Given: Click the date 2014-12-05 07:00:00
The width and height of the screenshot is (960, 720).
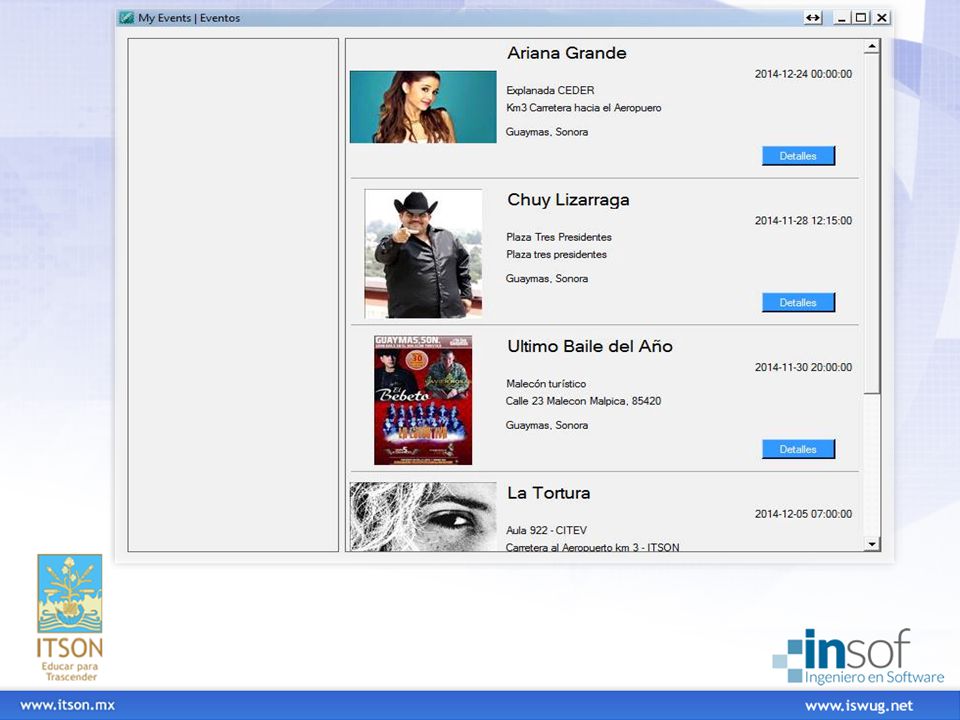Looking at the screenshot, I should click(803, 514).
